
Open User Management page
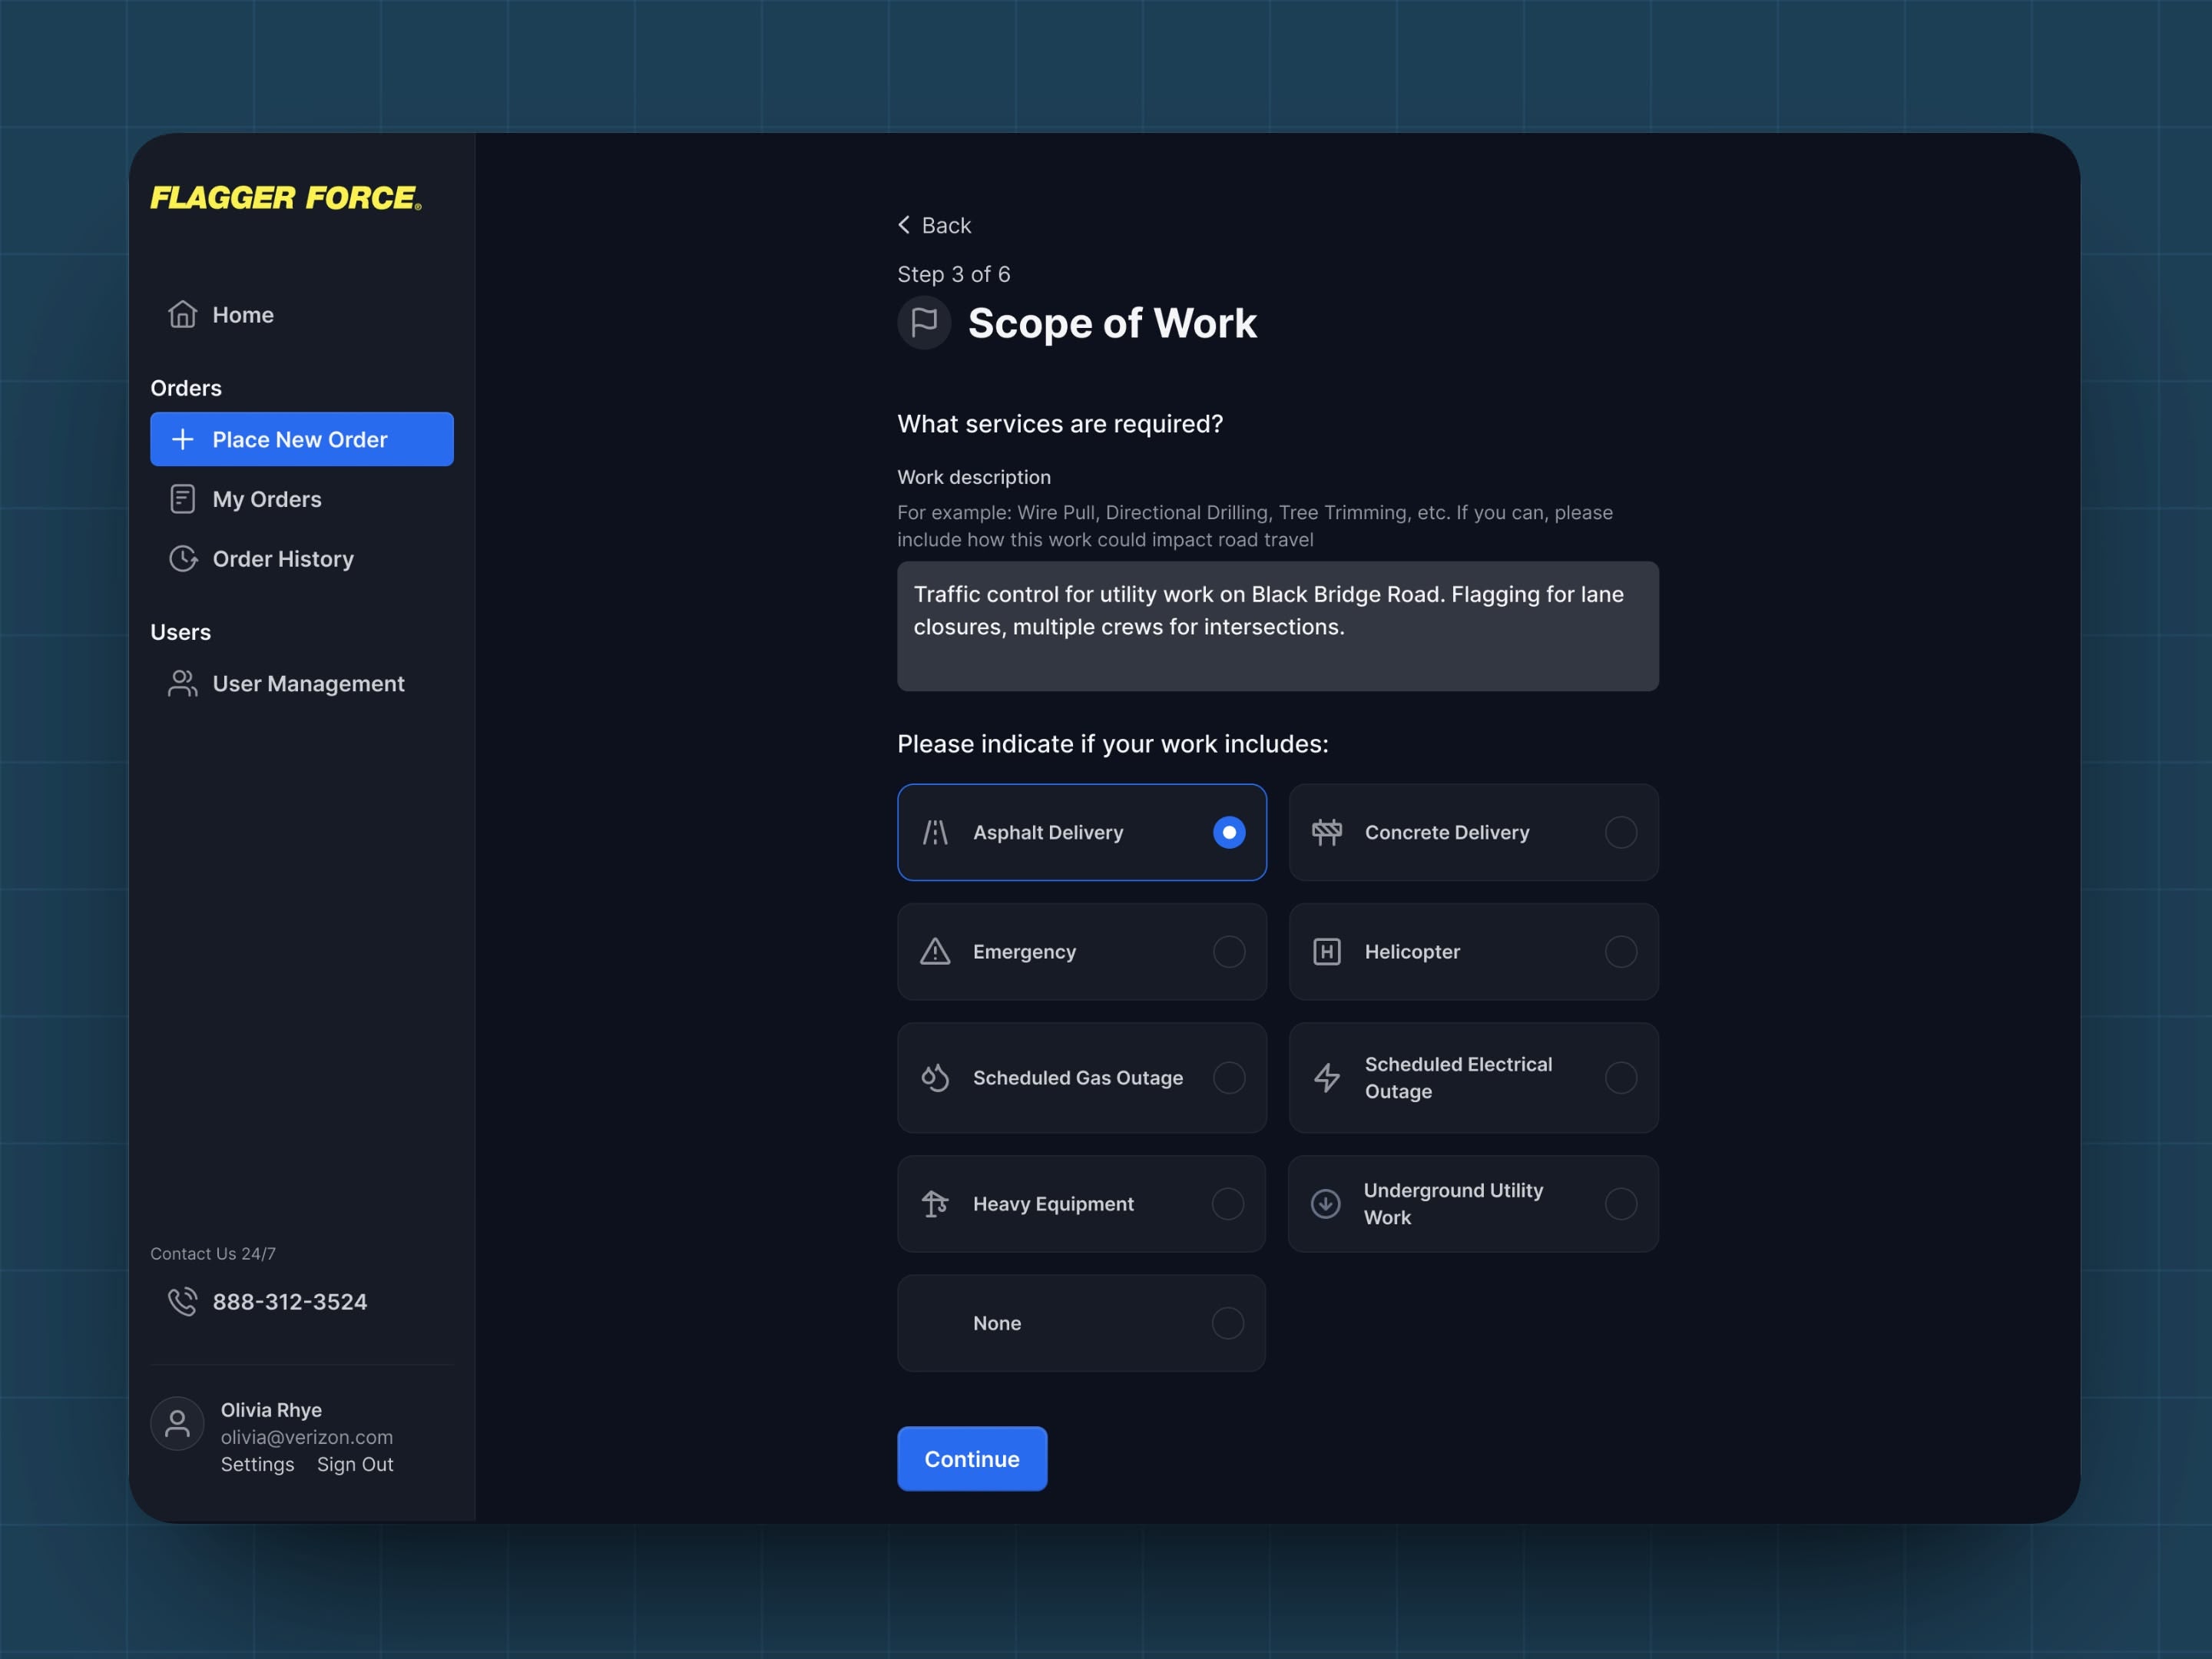pos(307,683)
